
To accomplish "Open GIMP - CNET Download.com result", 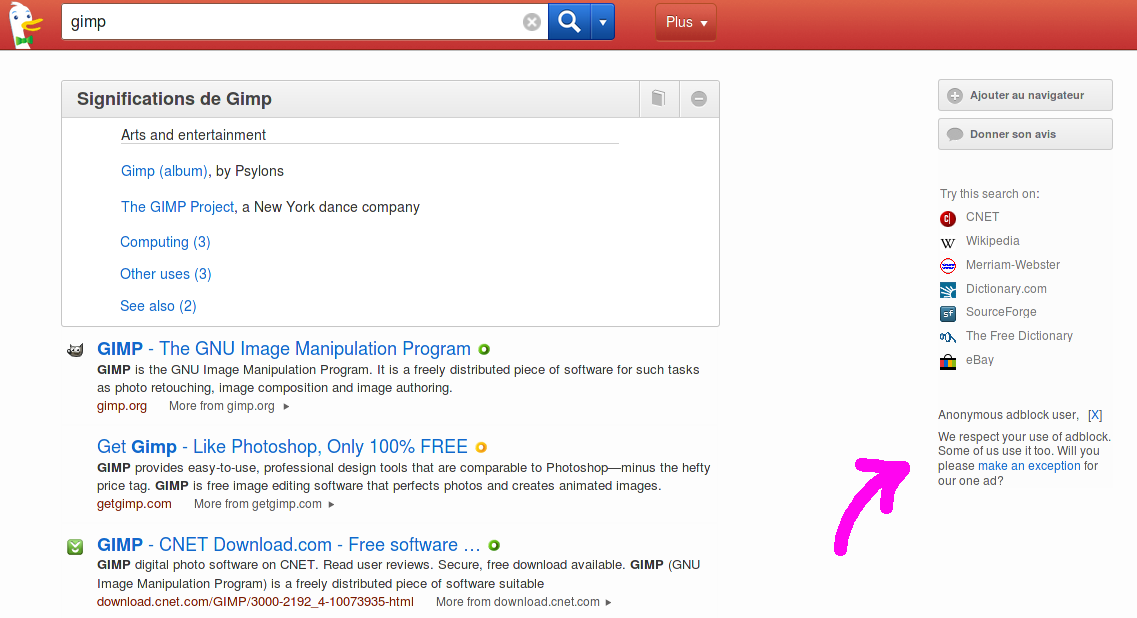I will [x=289, y=545].
